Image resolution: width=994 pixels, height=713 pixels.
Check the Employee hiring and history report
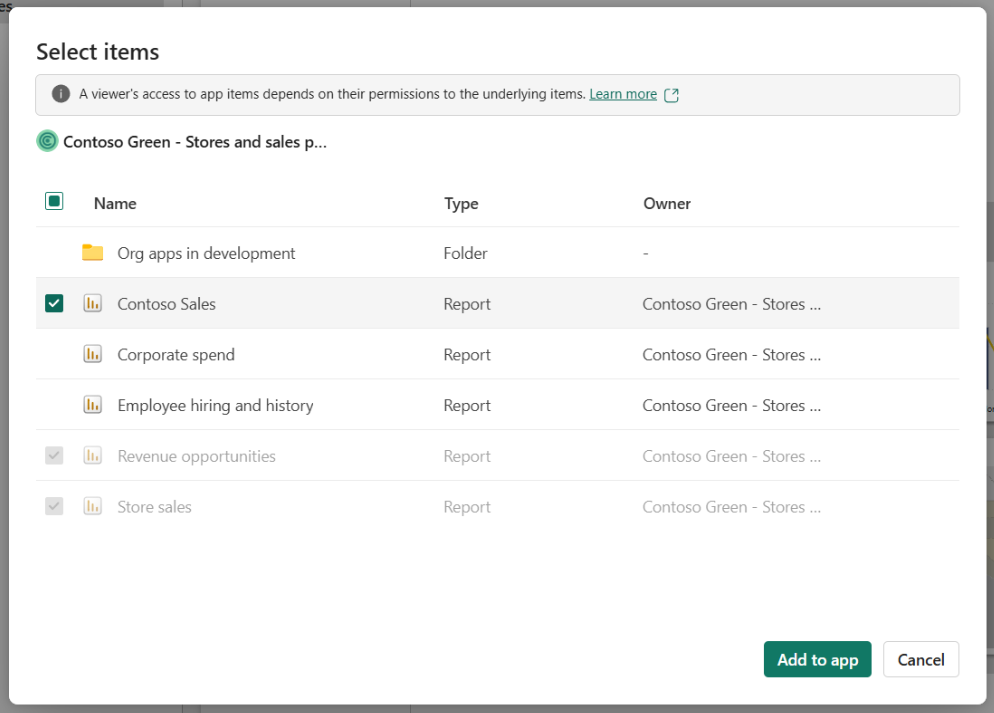(x=54, y=405)
